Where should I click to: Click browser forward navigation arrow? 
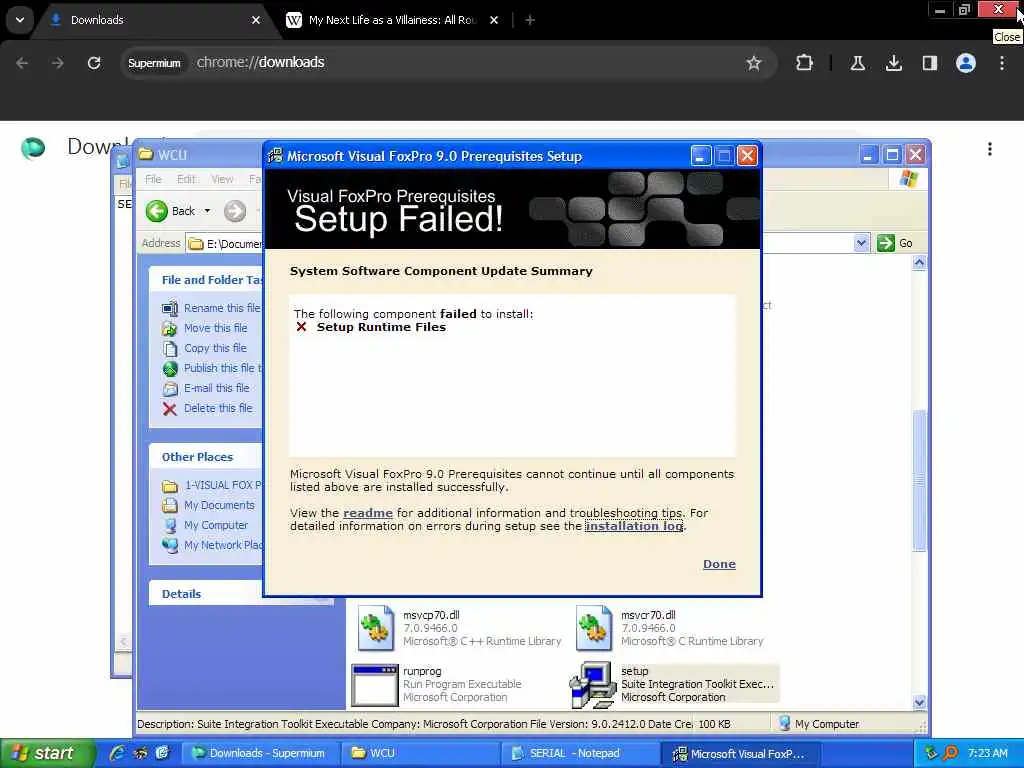click(x=58, y=63)
